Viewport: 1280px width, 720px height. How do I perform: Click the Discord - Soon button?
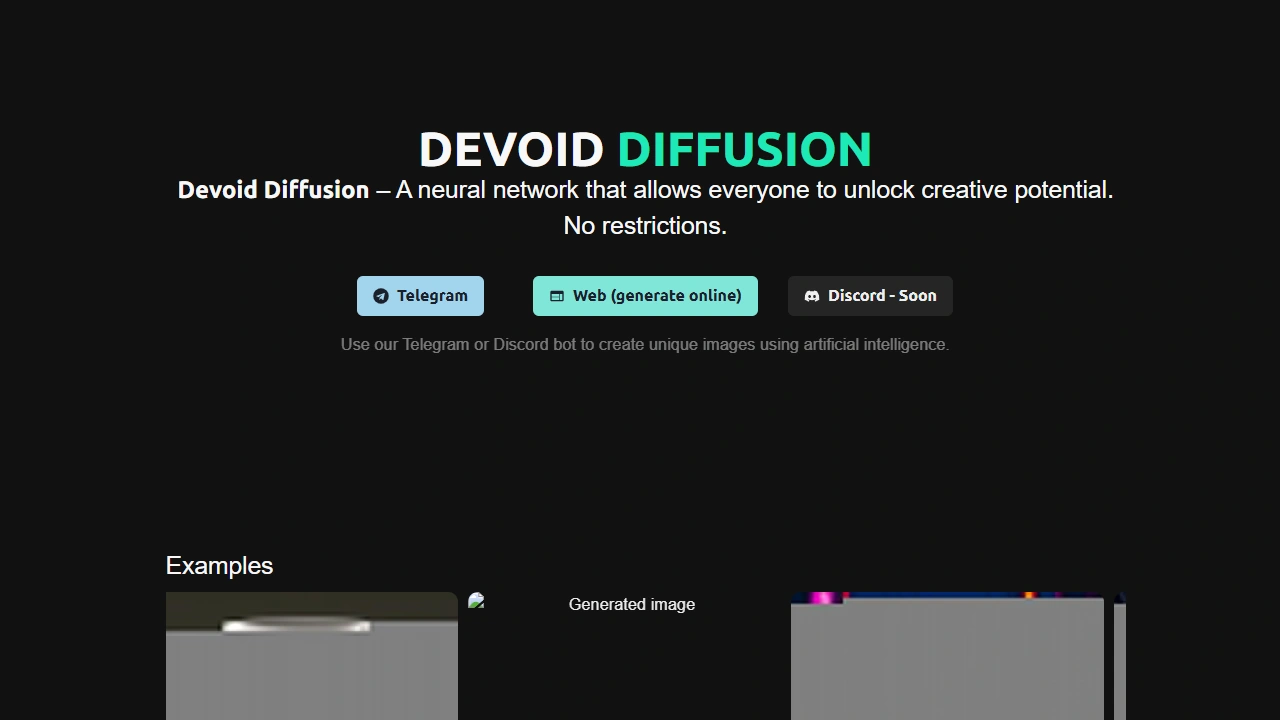[870, 296]
